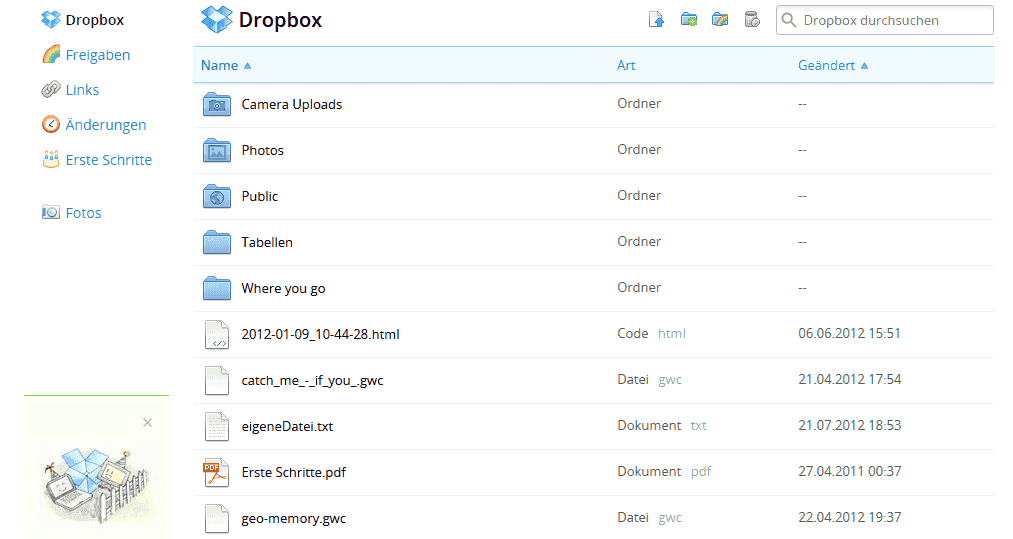Open the Public folder name
Viewport: 1013px width, 539px height.
pyautogui.click(x=260, y=196)
